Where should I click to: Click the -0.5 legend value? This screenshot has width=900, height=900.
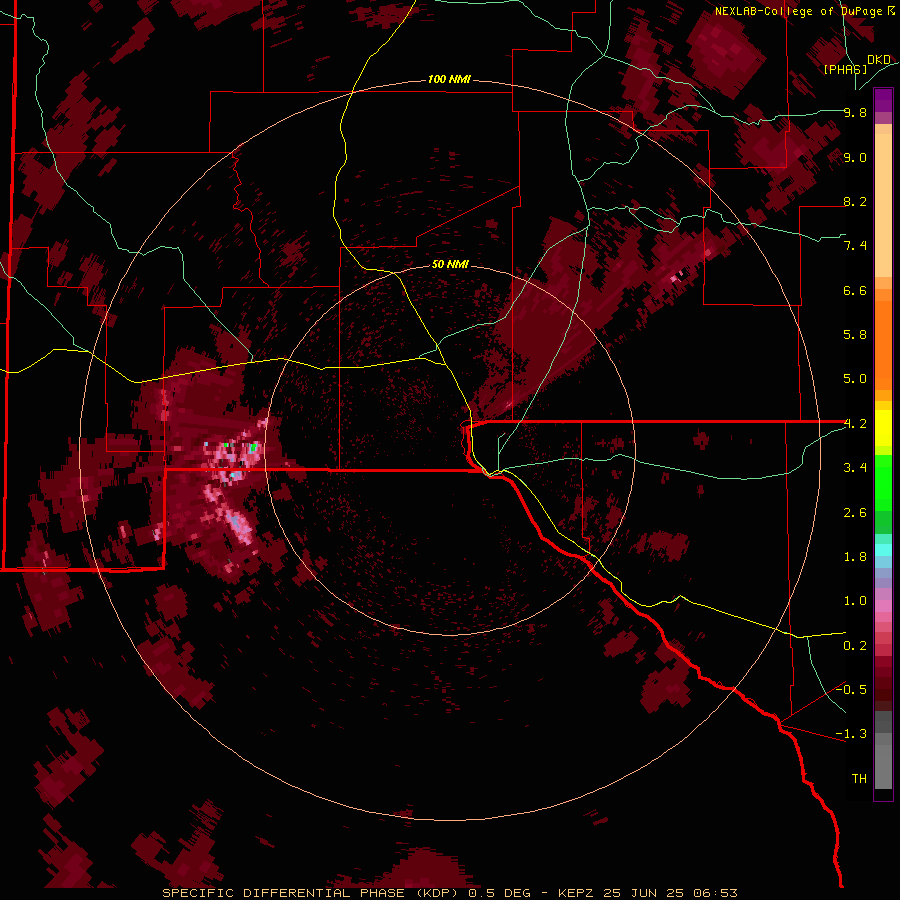click(851, 690)
